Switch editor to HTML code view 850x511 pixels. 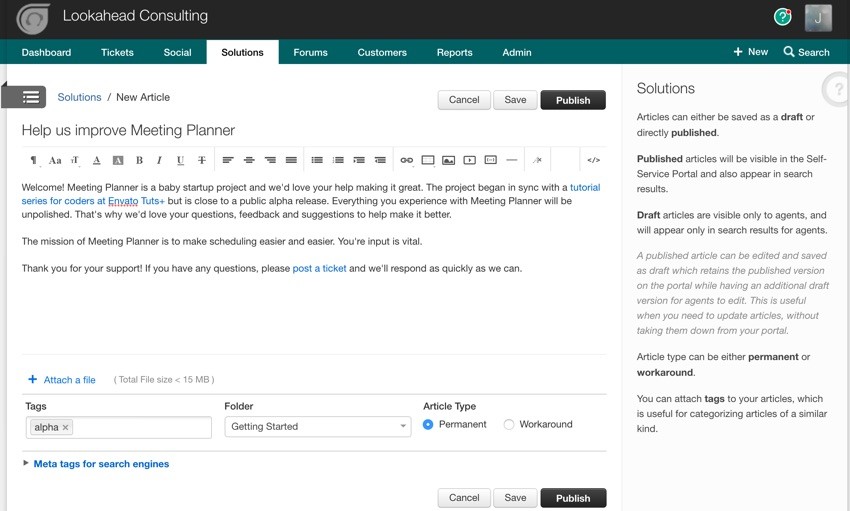(x=594, y=160)
